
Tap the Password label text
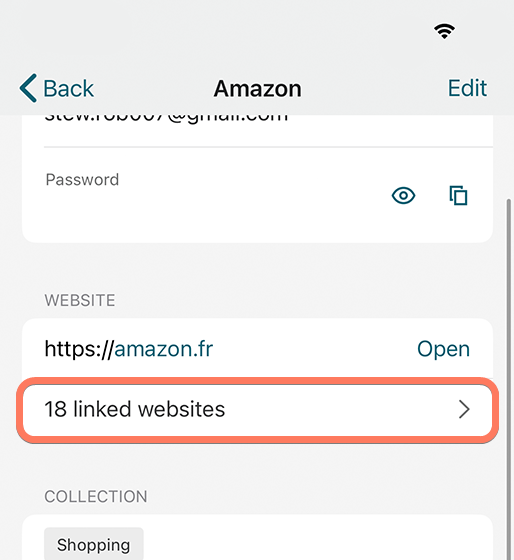pos(82,179)
